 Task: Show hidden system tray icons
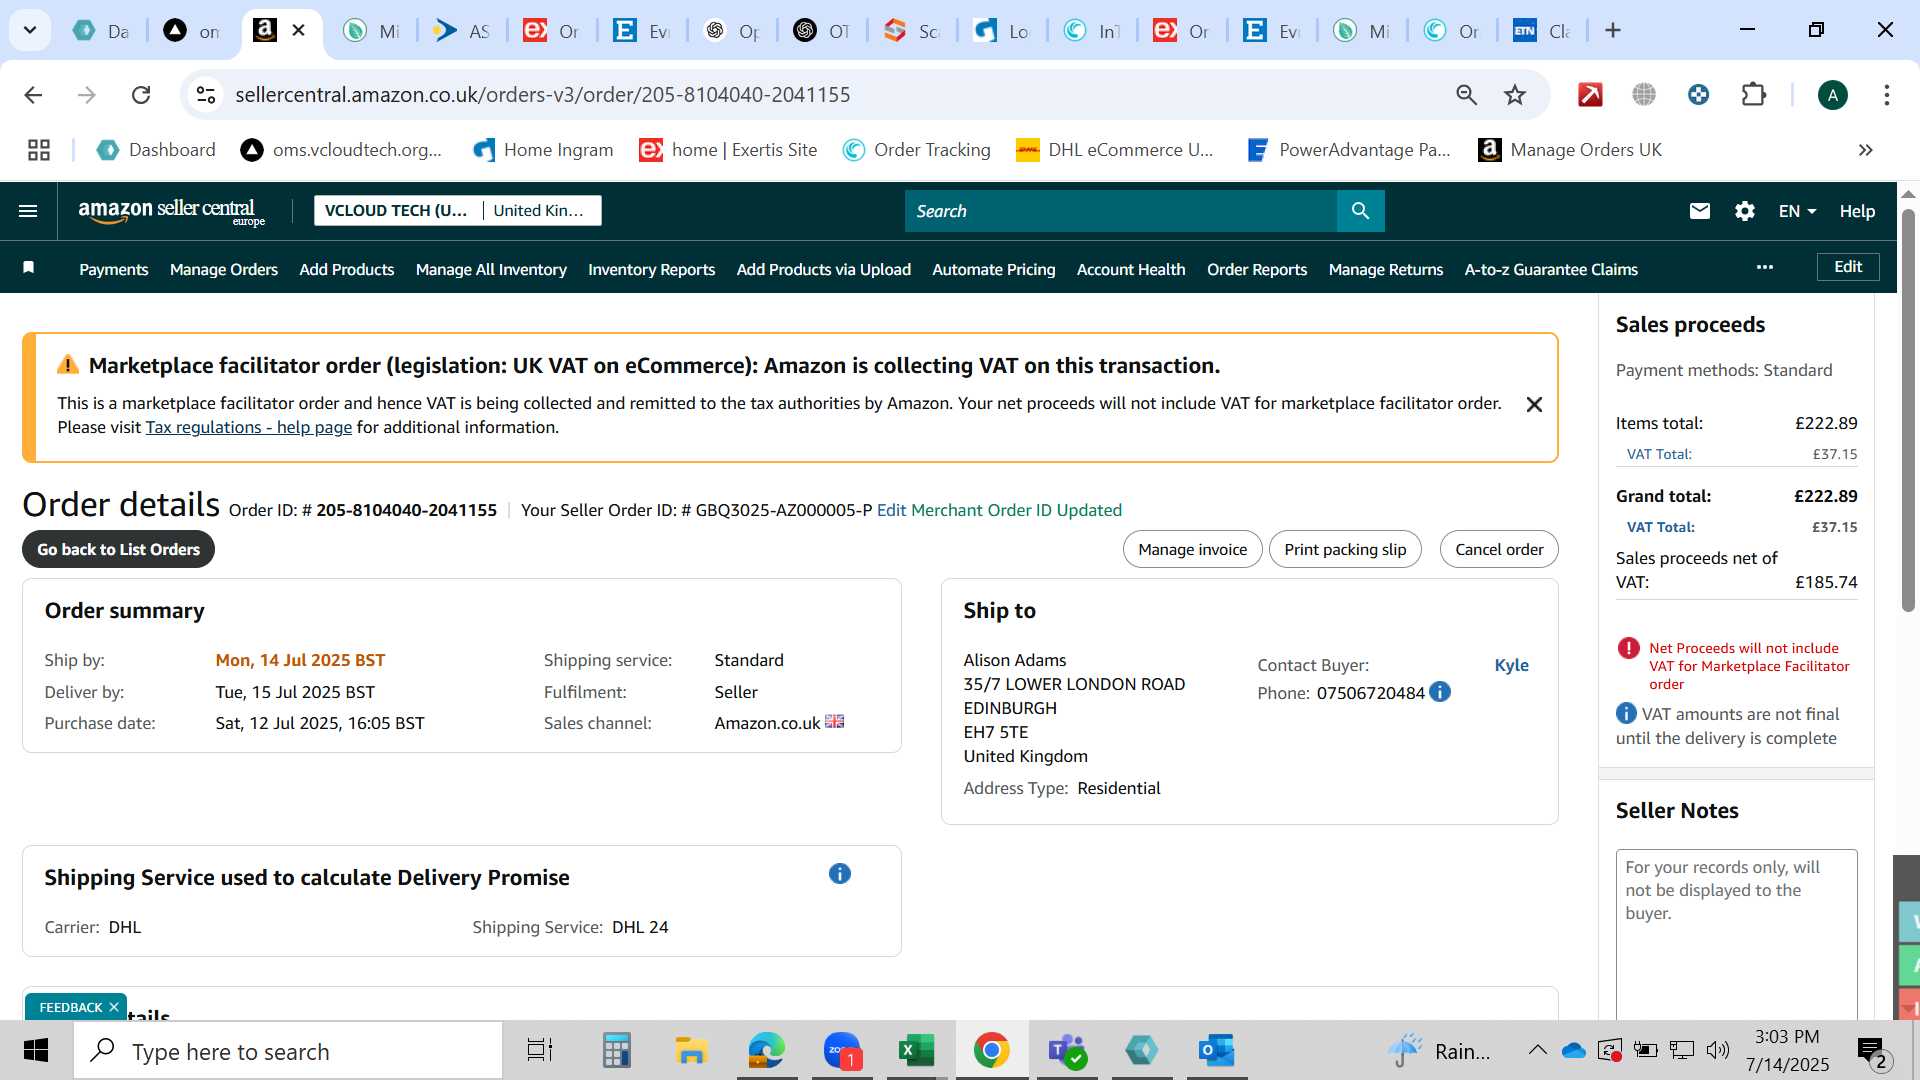click(1537, 1051)
